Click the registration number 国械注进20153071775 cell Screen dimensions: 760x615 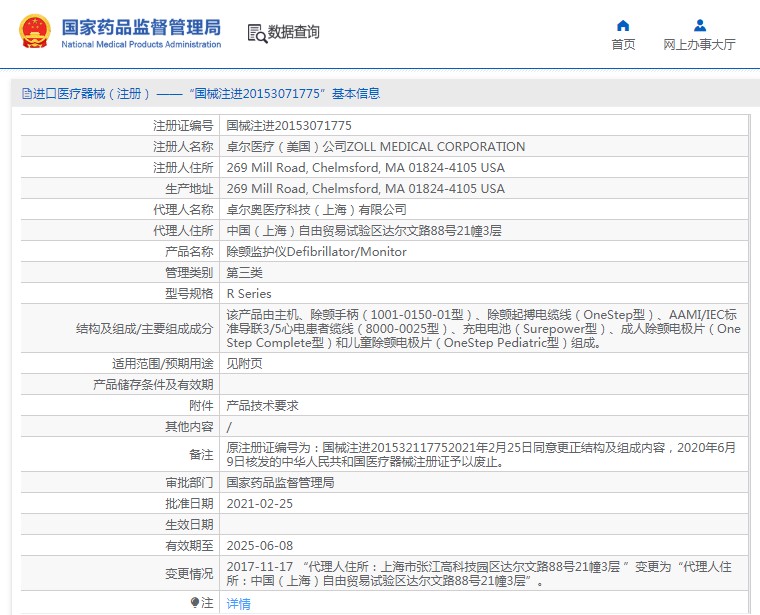(x=289, y=125)
